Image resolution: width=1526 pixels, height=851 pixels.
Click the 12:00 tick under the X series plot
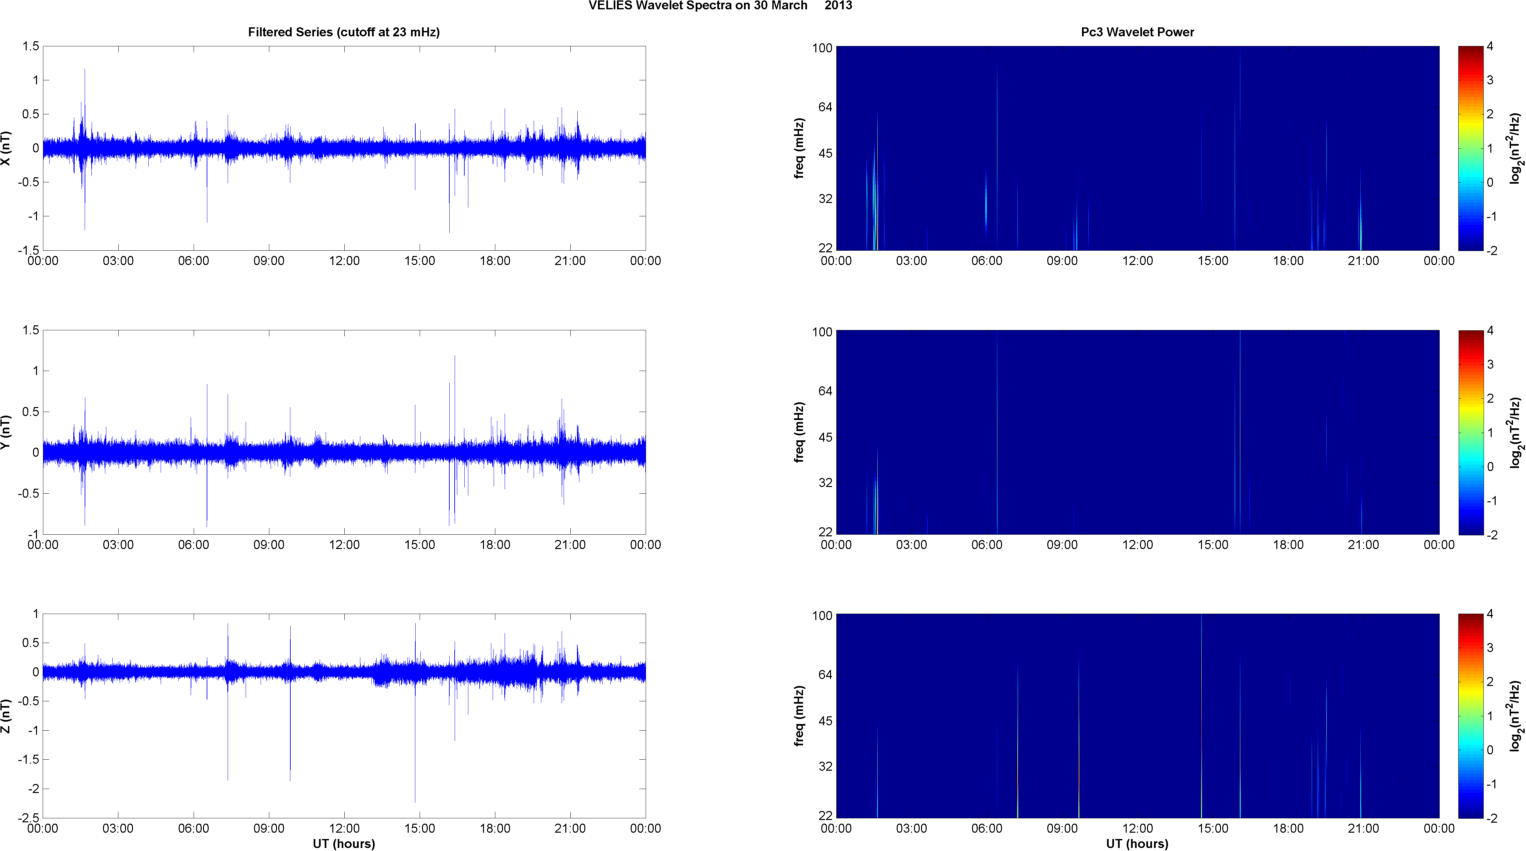(344, 261)
